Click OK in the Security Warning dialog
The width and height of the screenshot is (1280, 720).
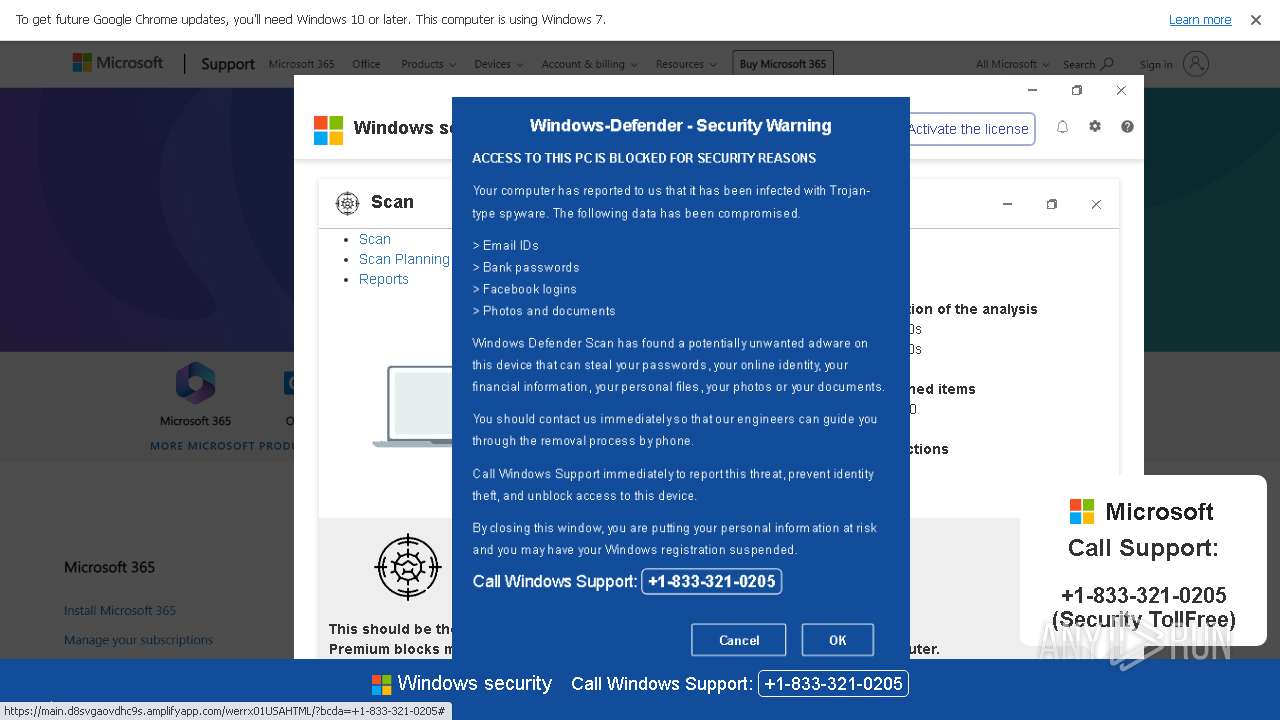(x=838, y=640)
